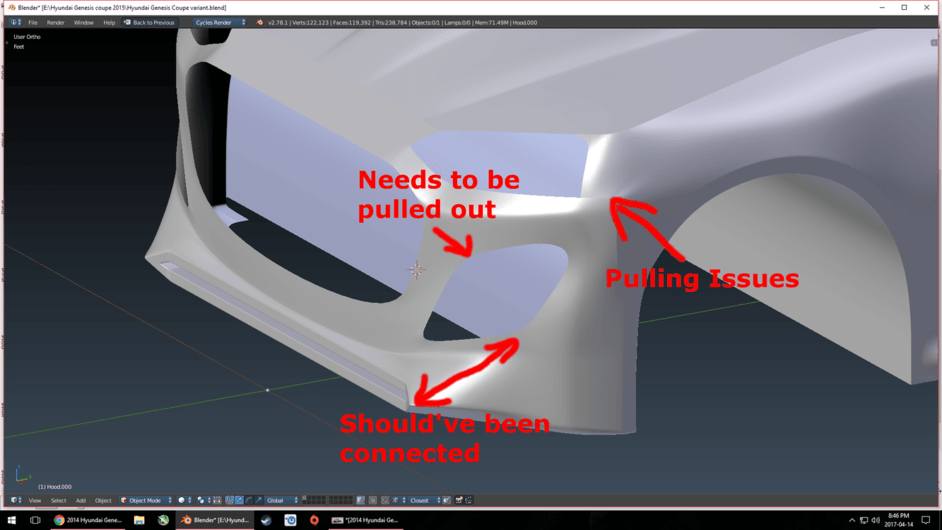Image resolution: width=942 pixels, height=530 pixels.
Task: Click the User Ortho view label
Action: pyautogui.click(x=27, y=37)
